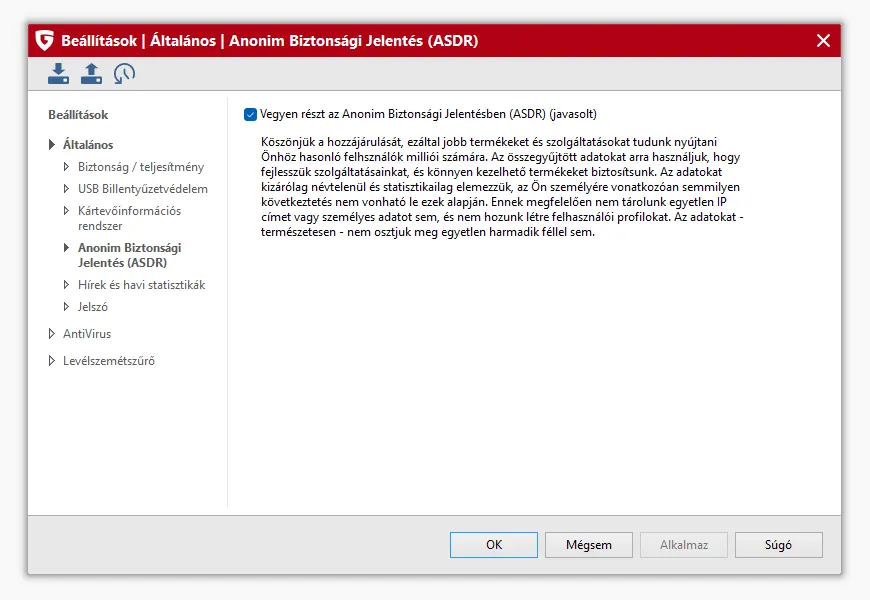Expand the Levélszemétszűrő tree section

point(52,361)
